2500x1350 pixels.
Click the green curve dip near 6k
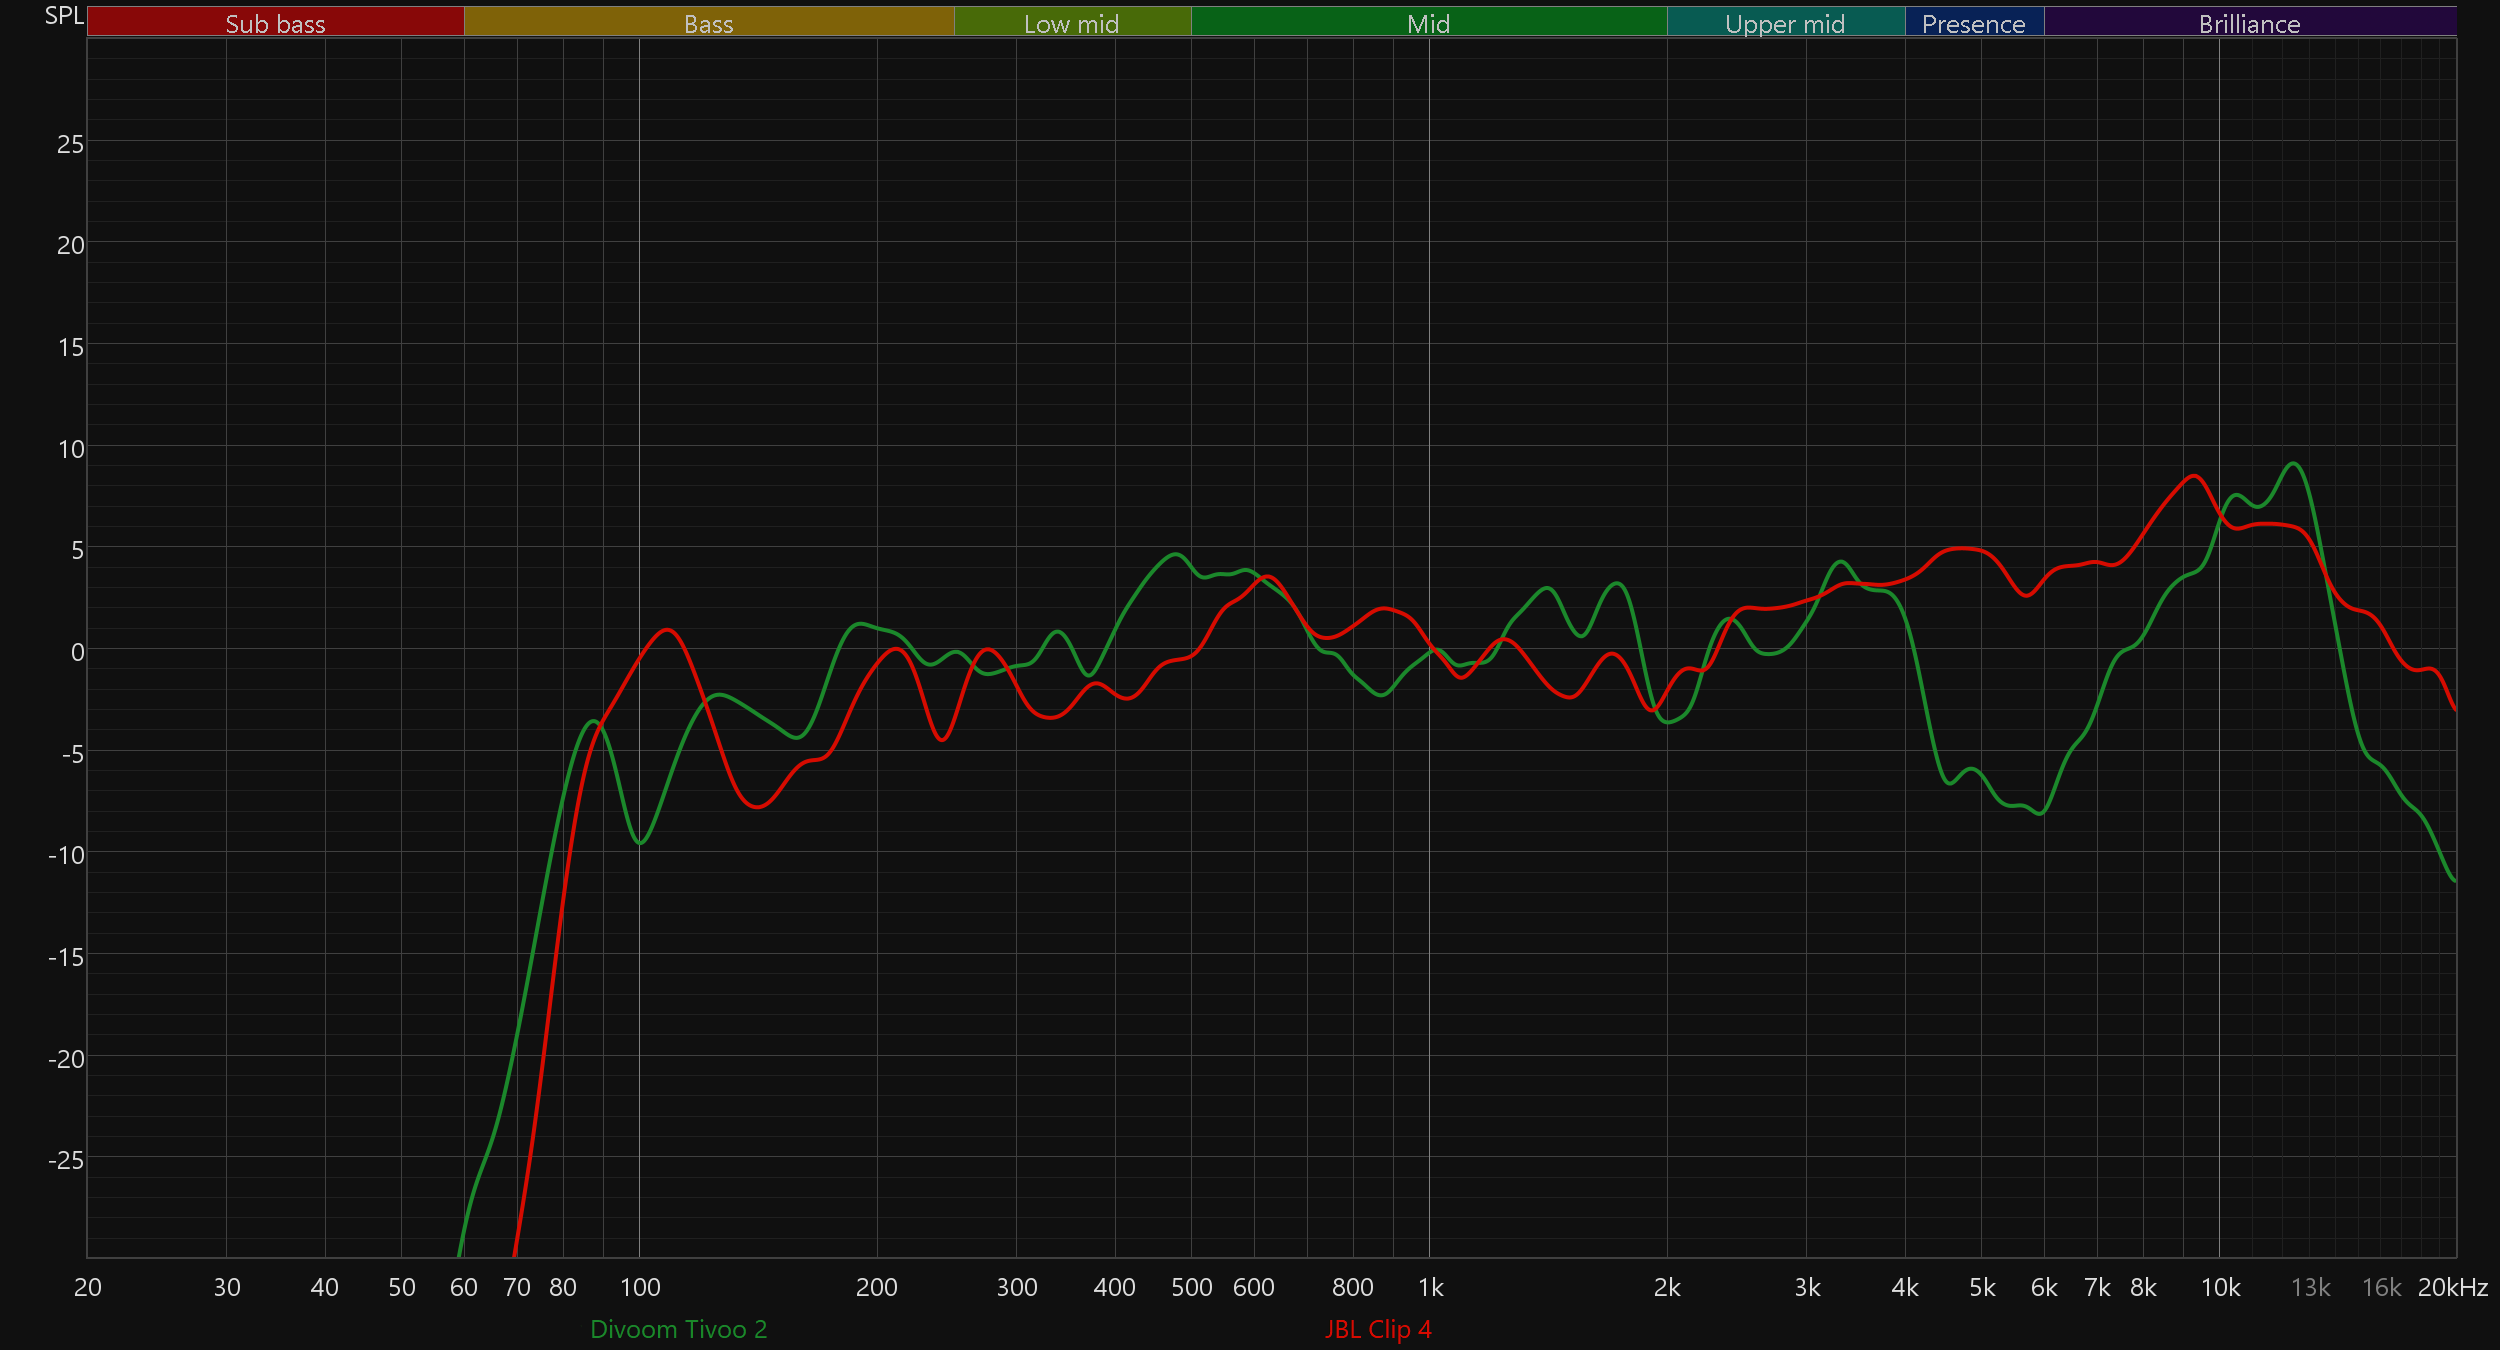pos(2040,814)
